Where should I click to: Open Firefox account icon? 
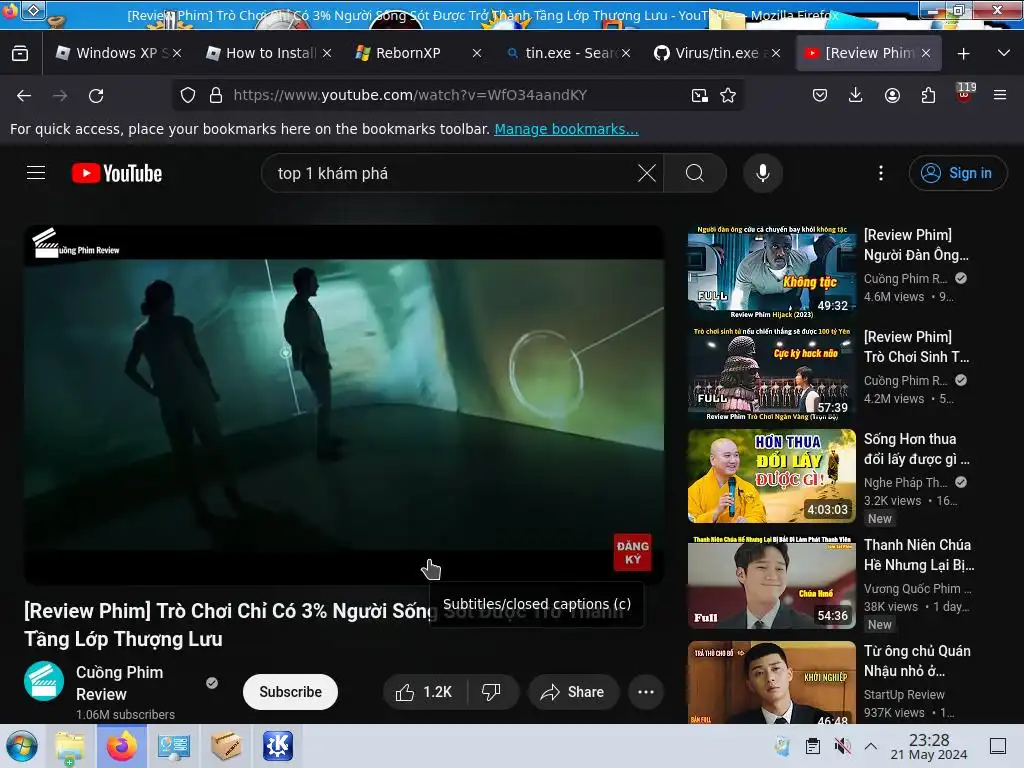[x=892, y=95]
